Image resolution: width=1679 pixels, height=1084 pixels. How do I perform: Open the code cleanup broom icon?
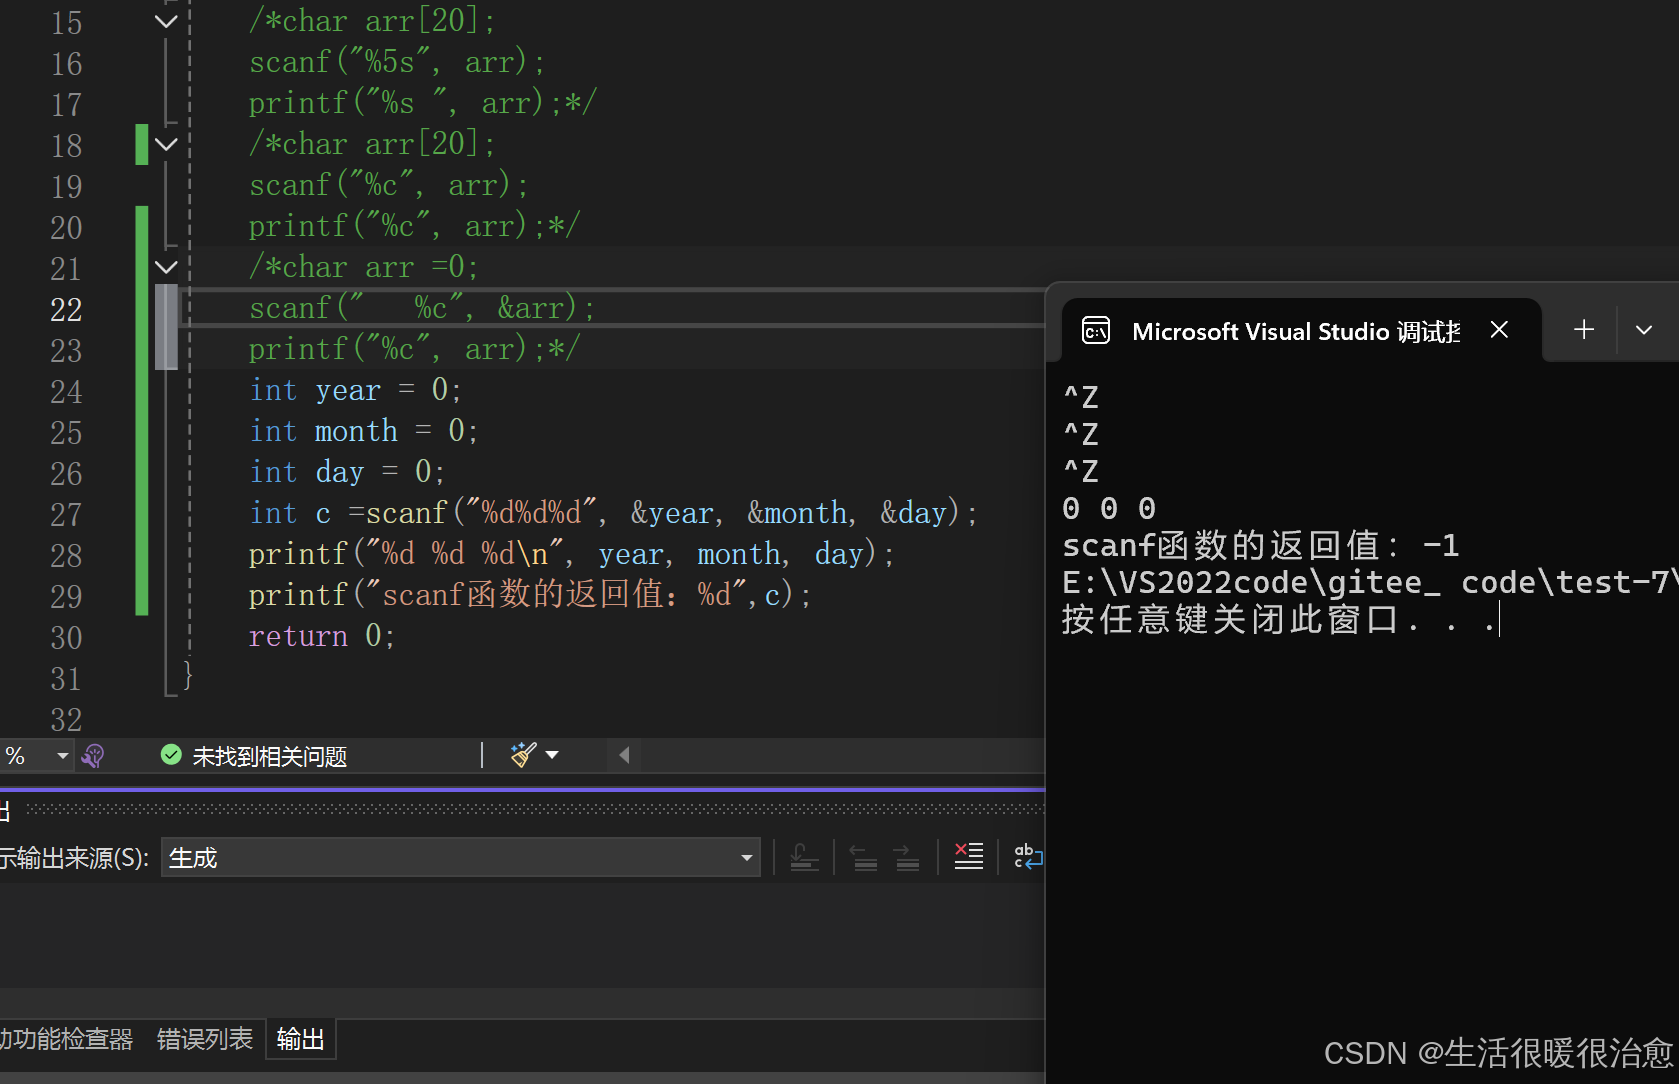coord(523,755)
